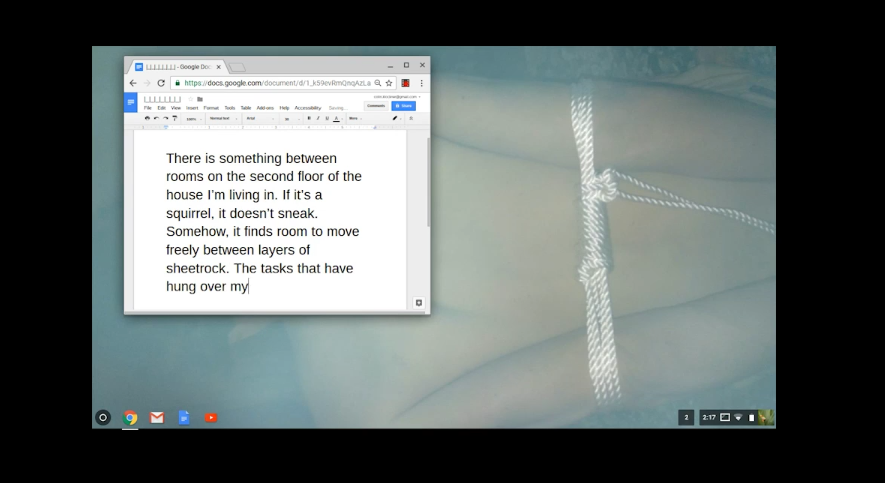Star the document next to its title

[190, 99]
